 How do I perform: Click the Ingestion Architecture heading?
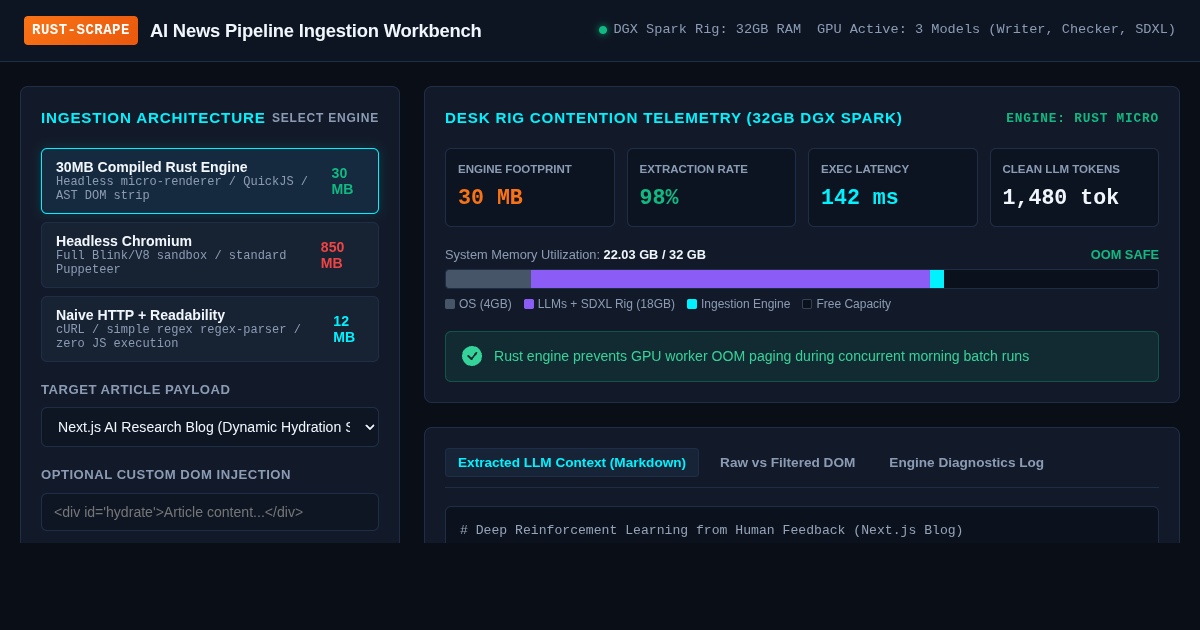[x=153, y=118]
